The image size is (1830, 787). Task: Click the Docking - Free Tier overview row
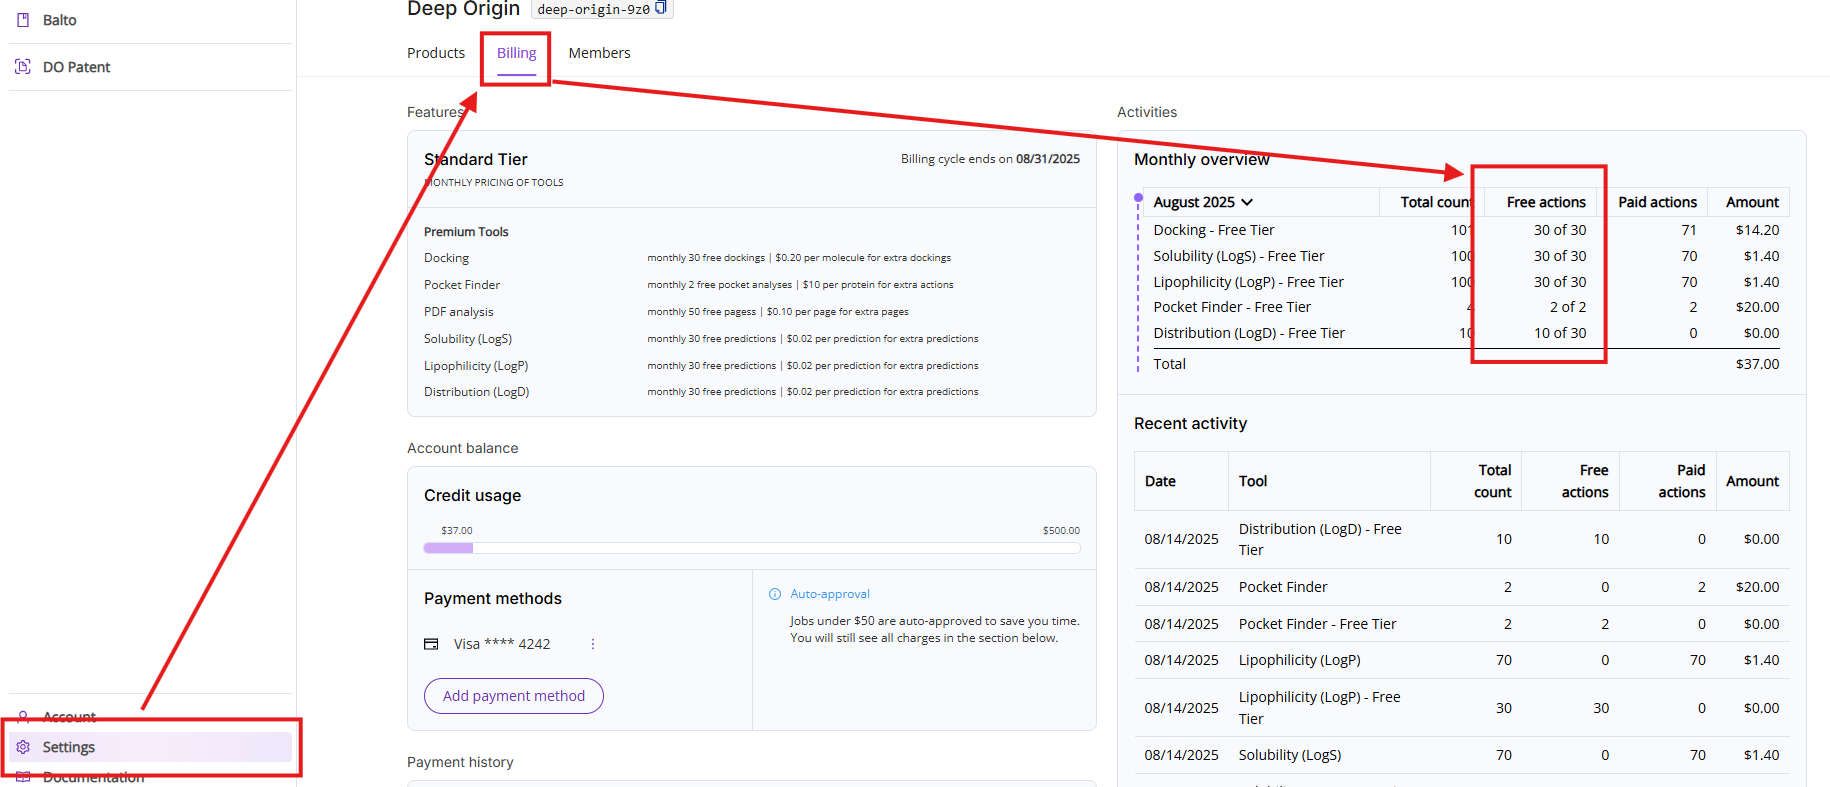pyautogui.click(x=1214, y=230)
